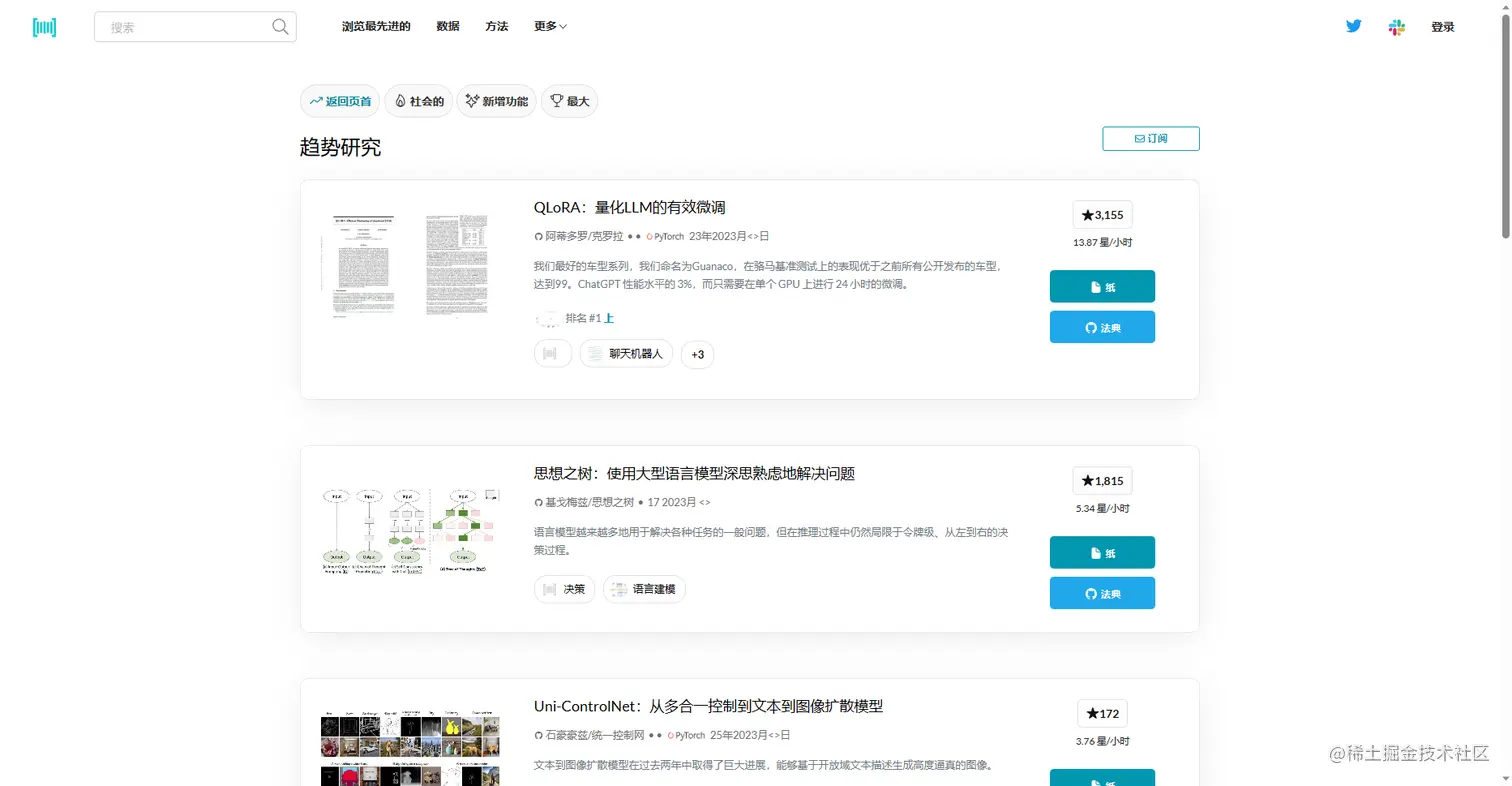Click the 决策 task tag

(x=564, y=590)
